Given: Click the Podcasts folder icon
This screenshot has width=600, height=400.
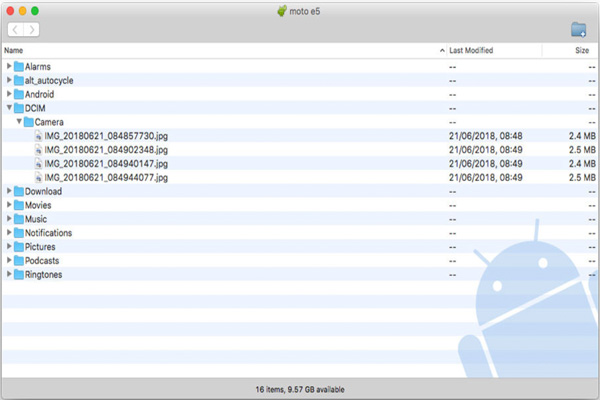Looking at the screenshot, I should (x=19, y=261).
